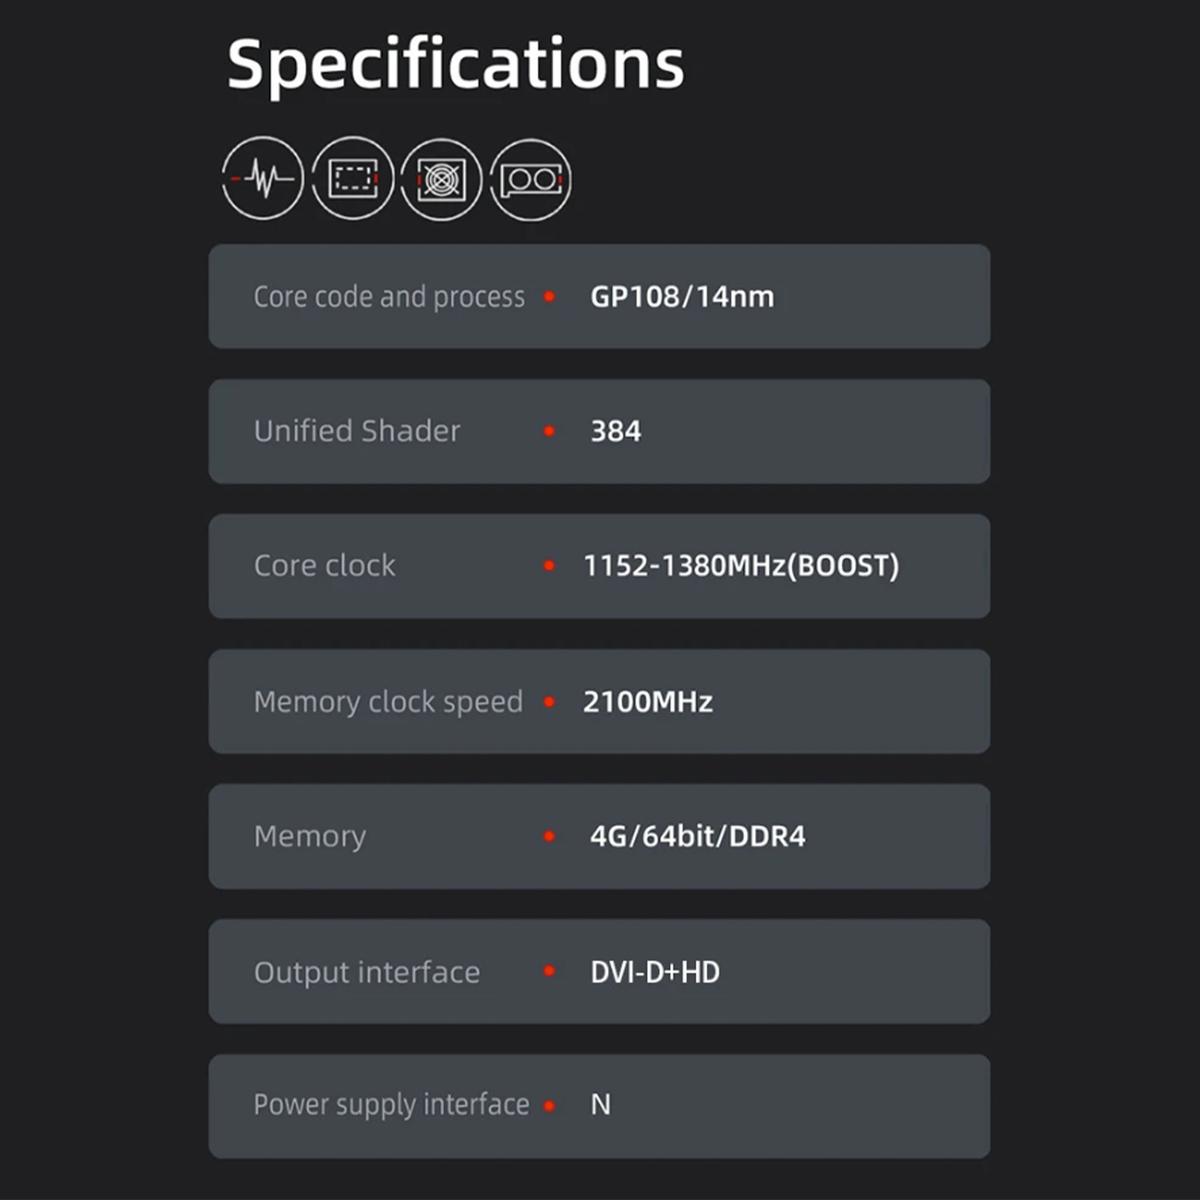This screenshot has width=1200, height=1200.
Task: Select the chip outline icon
Action: coord(352,179)
